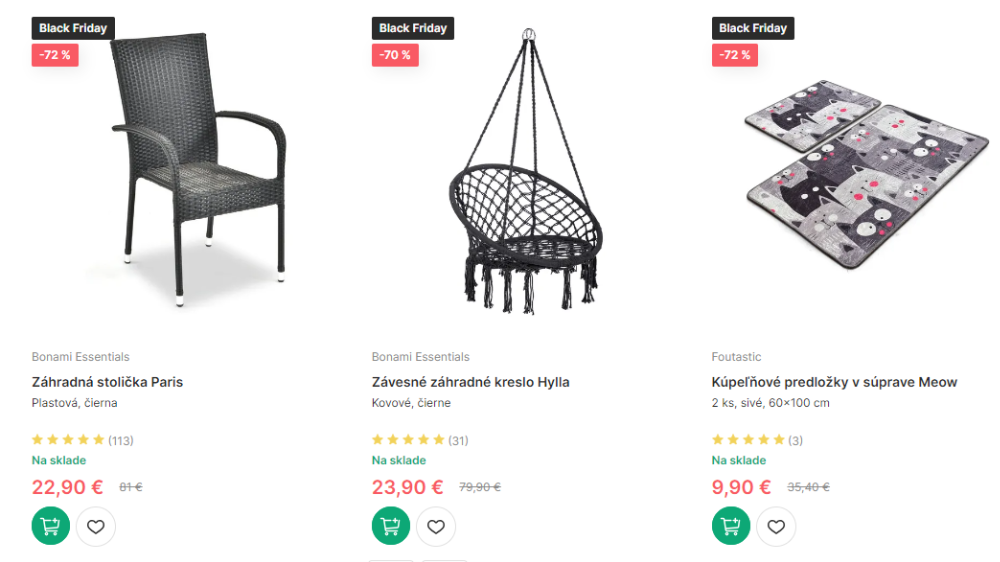Image resolution: width=1000 pixels, height=562 pixels.
Task: Open Kúpeľňové predložky v súprave Meow link
Action: click(x=834, y=382)
